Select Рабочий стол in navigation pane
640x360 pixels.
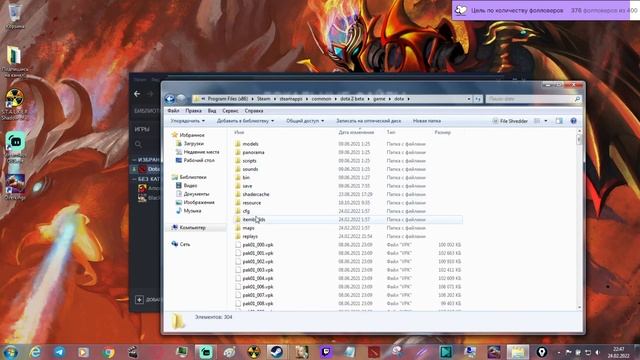[195, 160]
